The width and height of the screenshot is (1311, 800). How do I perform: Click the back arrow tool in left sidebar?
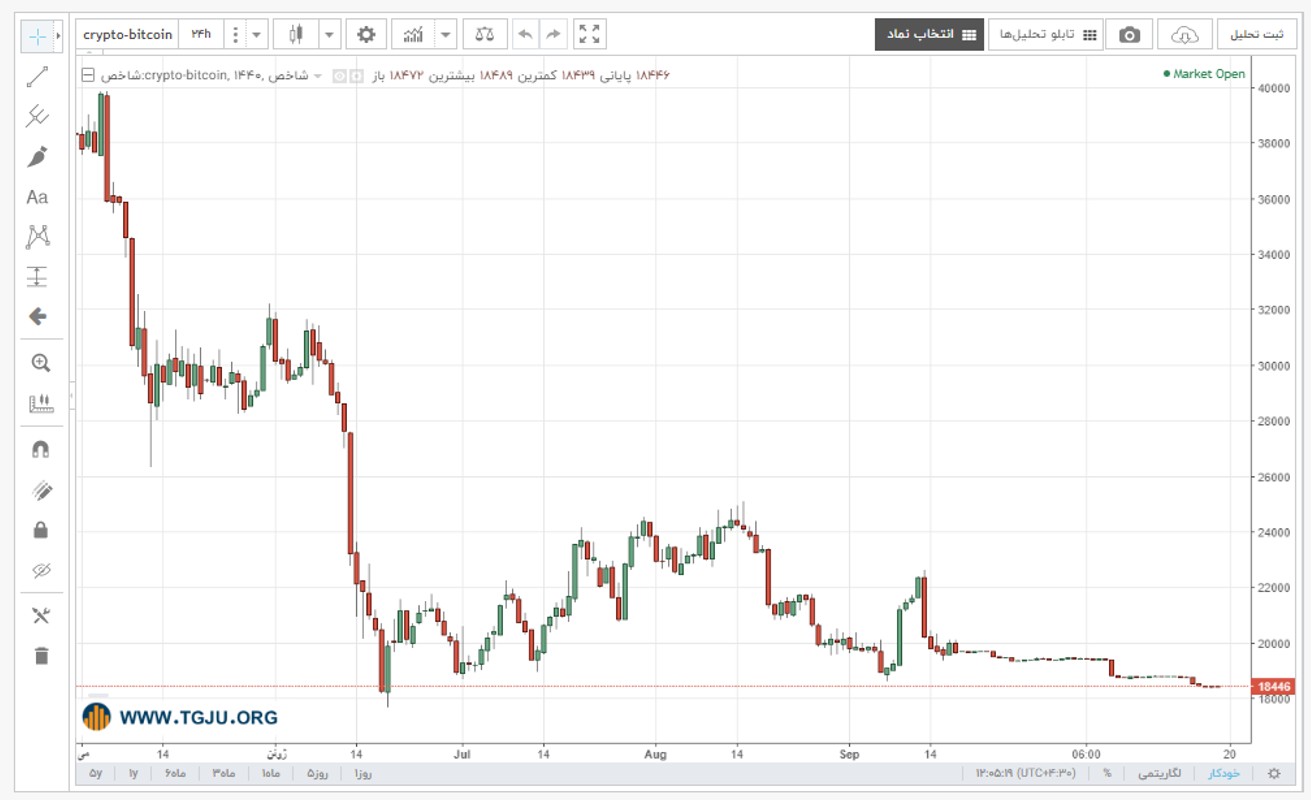[37, 317]
